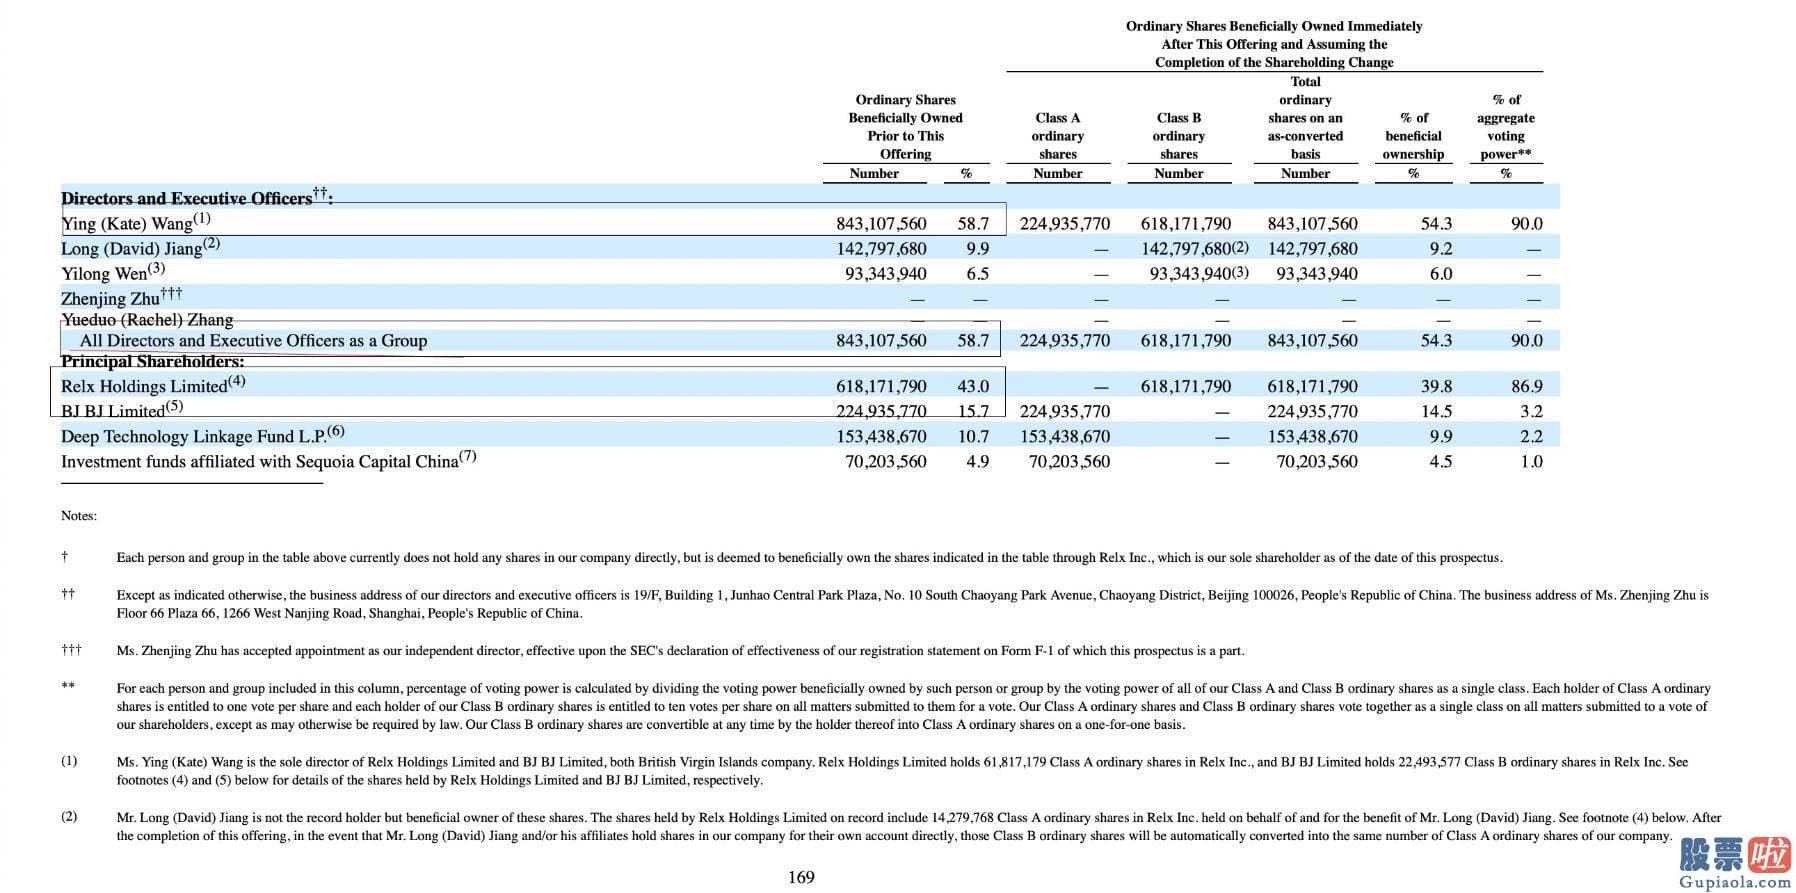Image resolution: width=1796 pixels, height=893 pixels.
Task: Click Sequoia's 4.9 percent value
Action: 977,462
